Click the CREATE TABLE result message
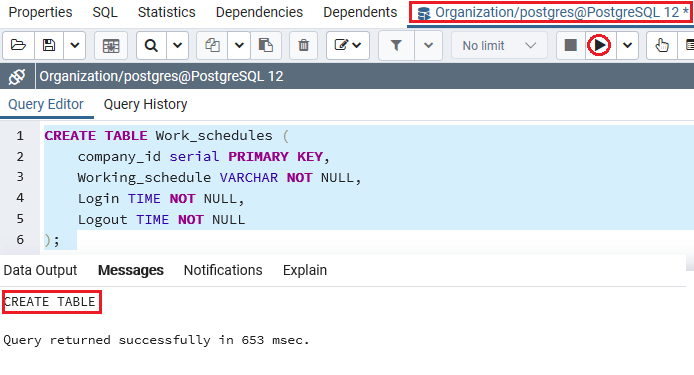 click(x=50, y=302)
